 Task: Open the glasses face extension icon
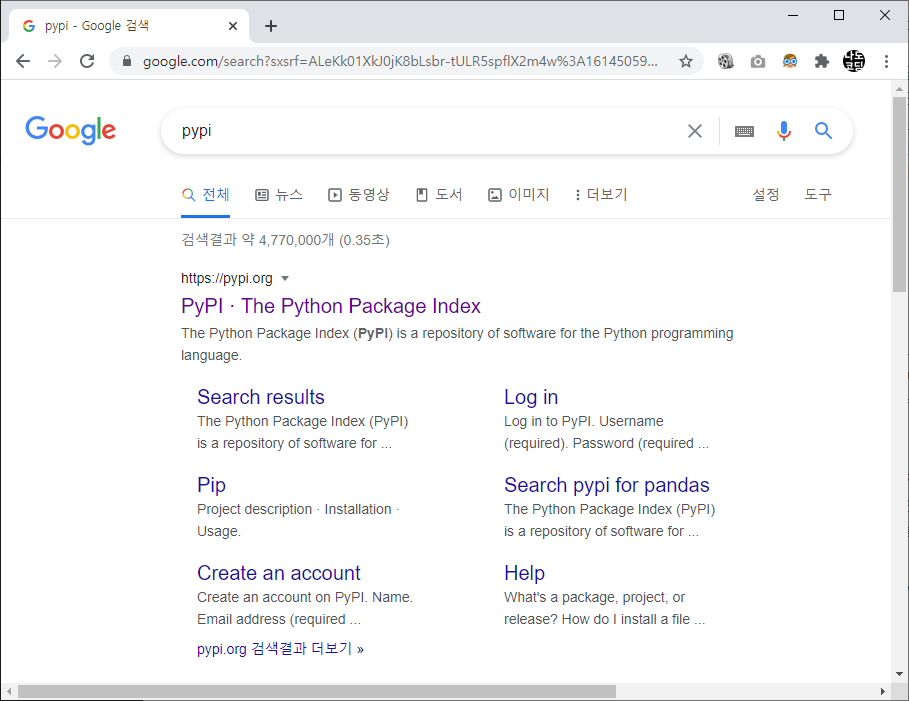click(790, 61)
